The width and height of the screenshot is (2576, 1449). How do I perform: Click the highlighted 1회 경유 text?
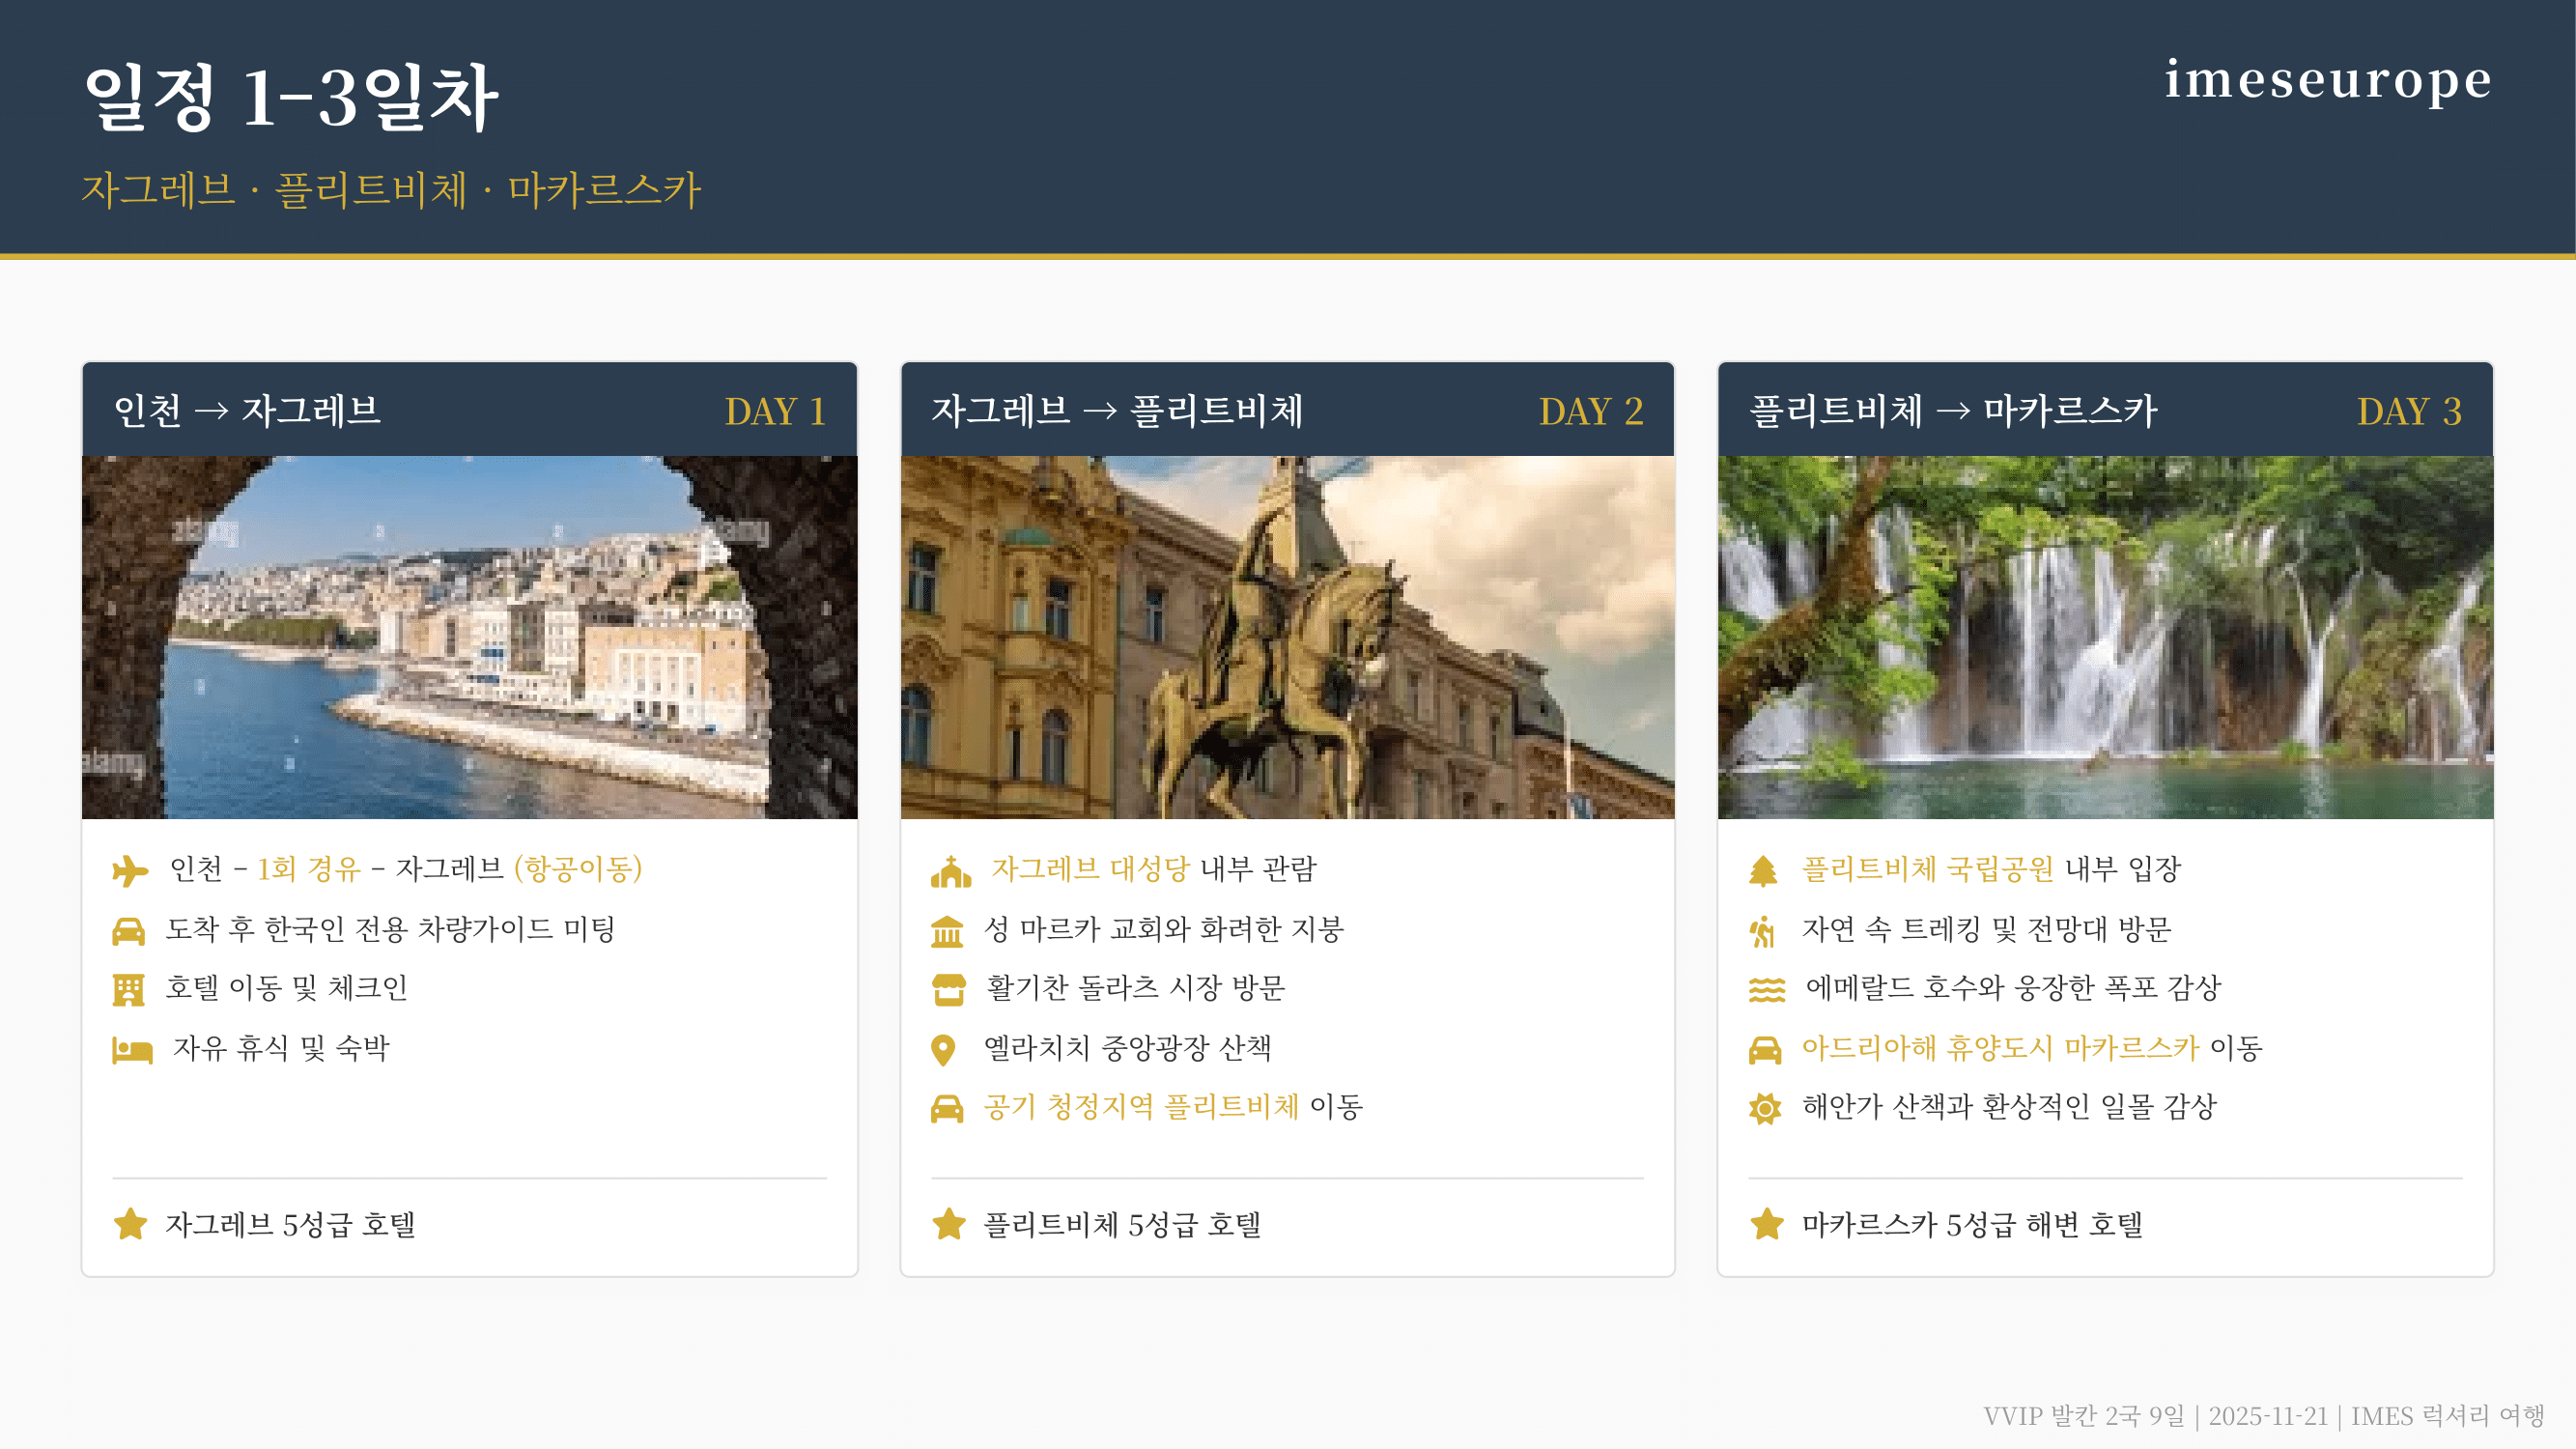(x=308, y=868)
